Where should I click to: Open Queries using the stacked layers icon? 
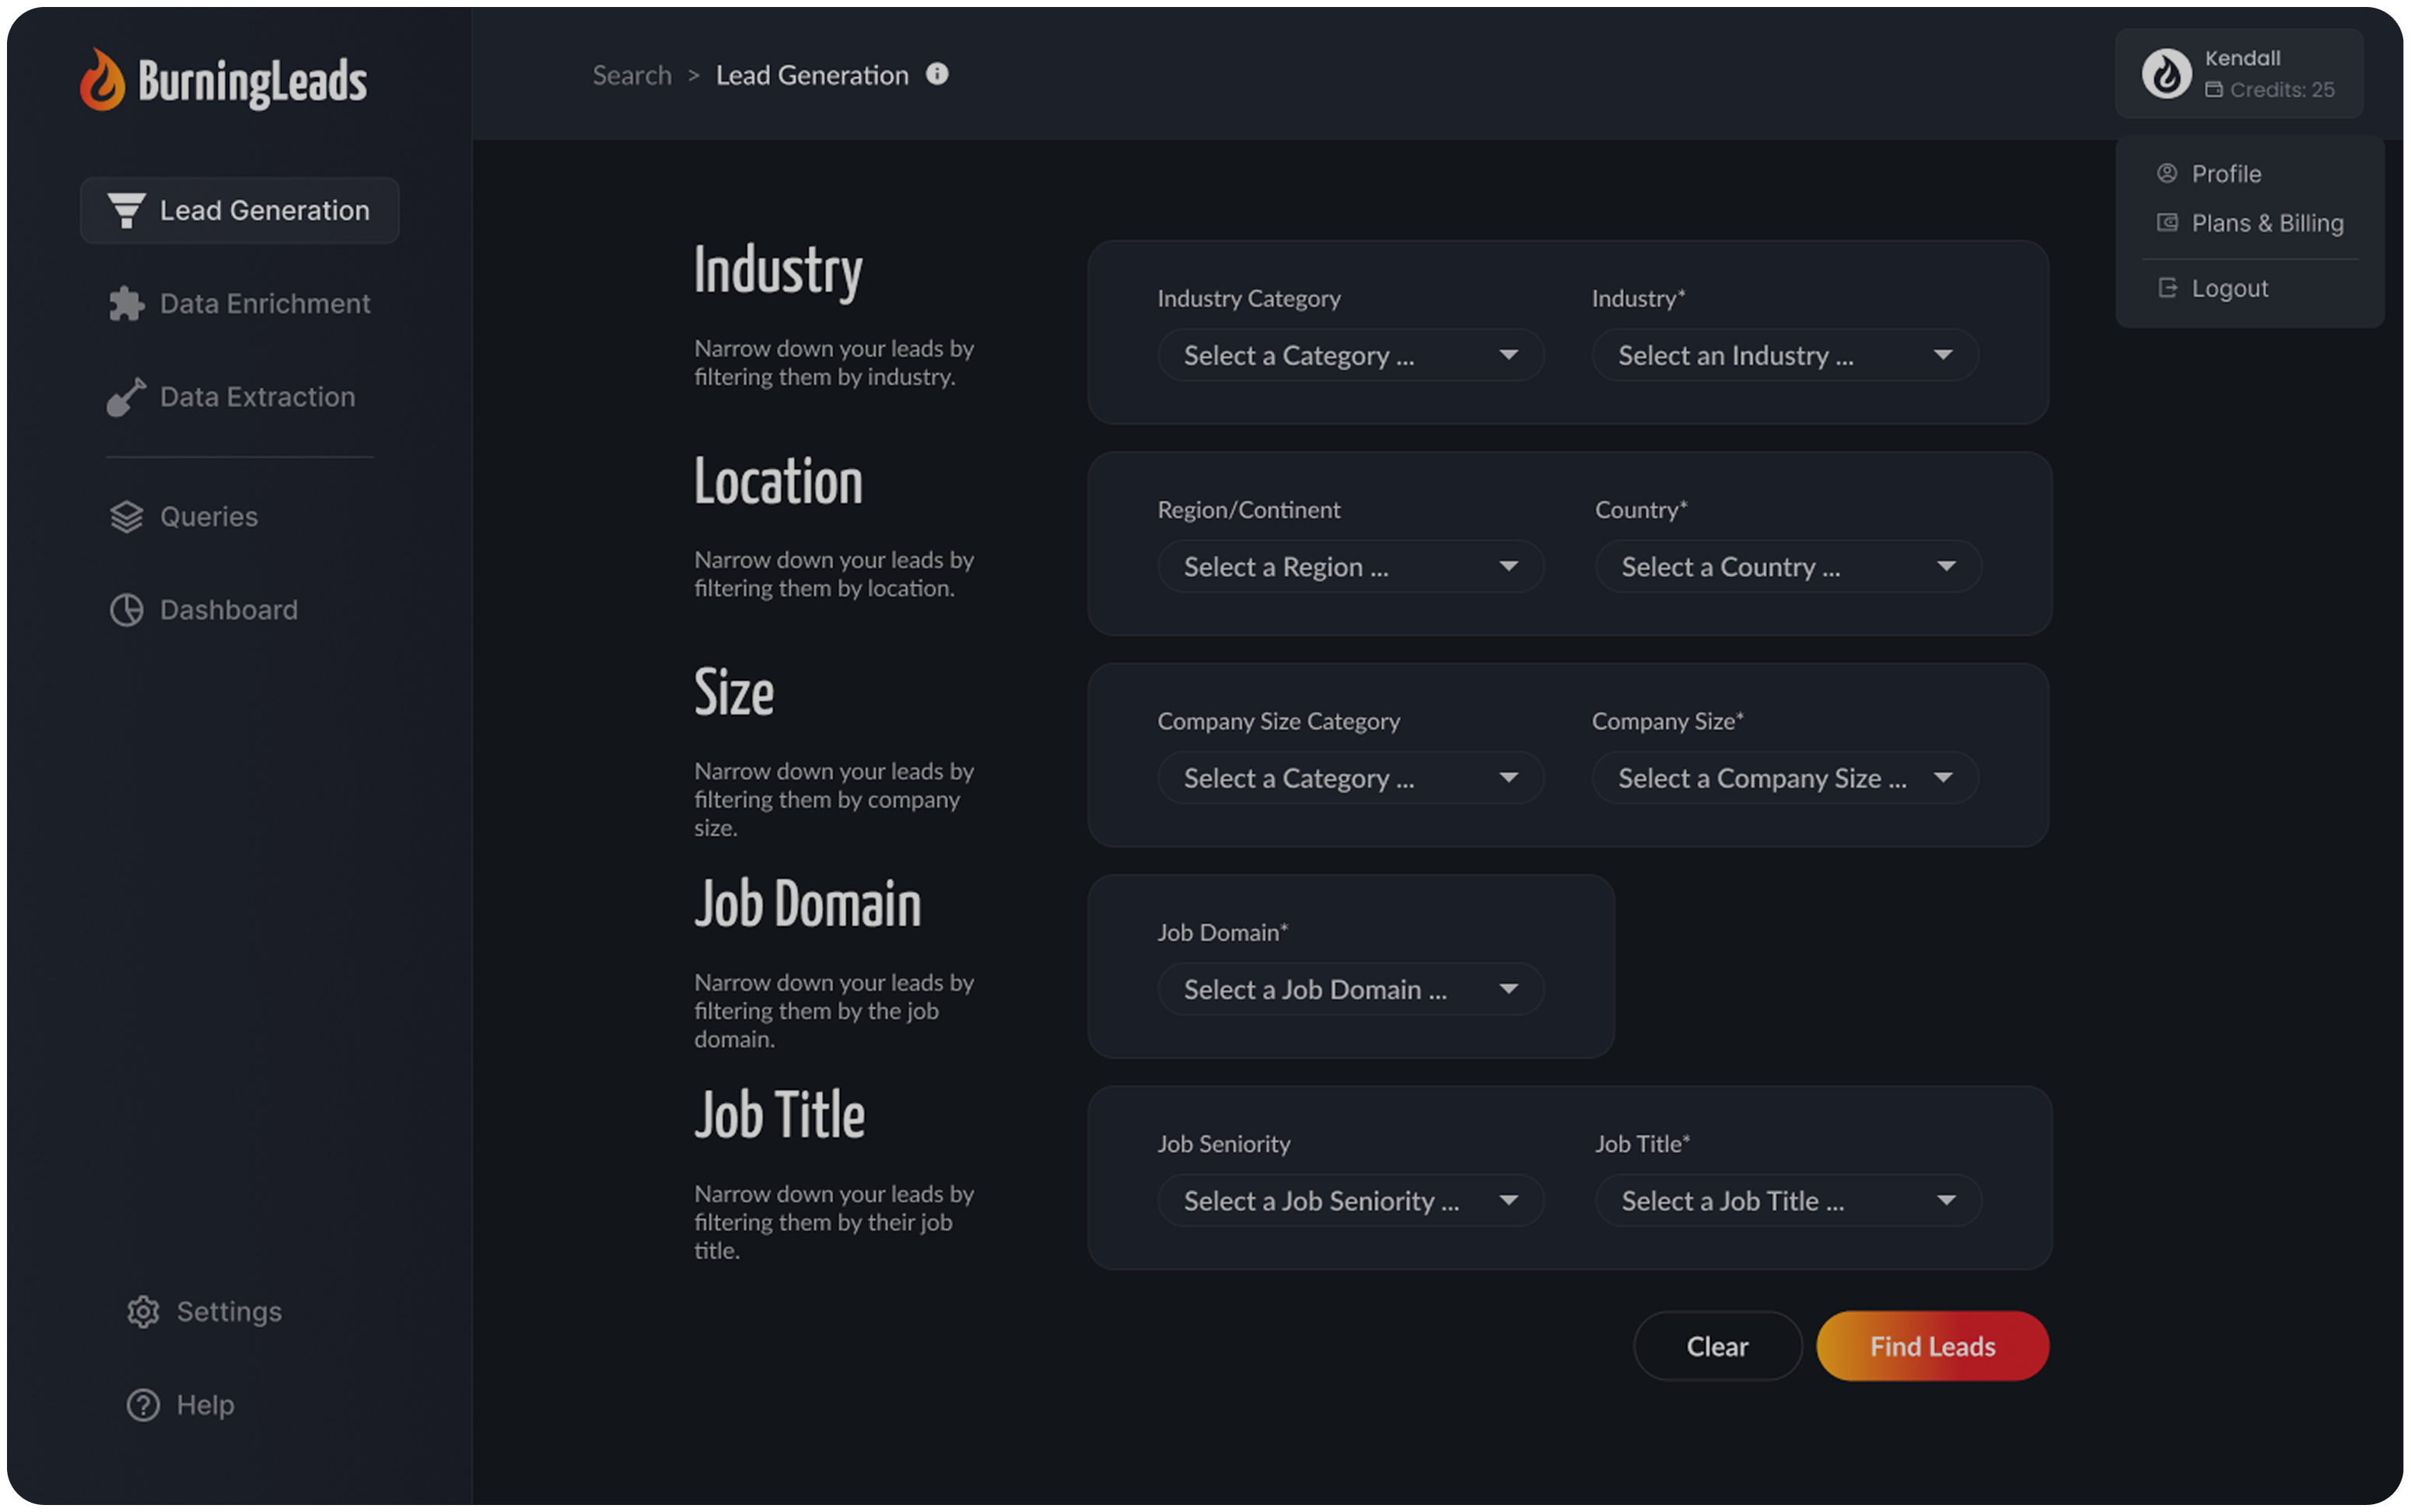[x=127, y=516]
